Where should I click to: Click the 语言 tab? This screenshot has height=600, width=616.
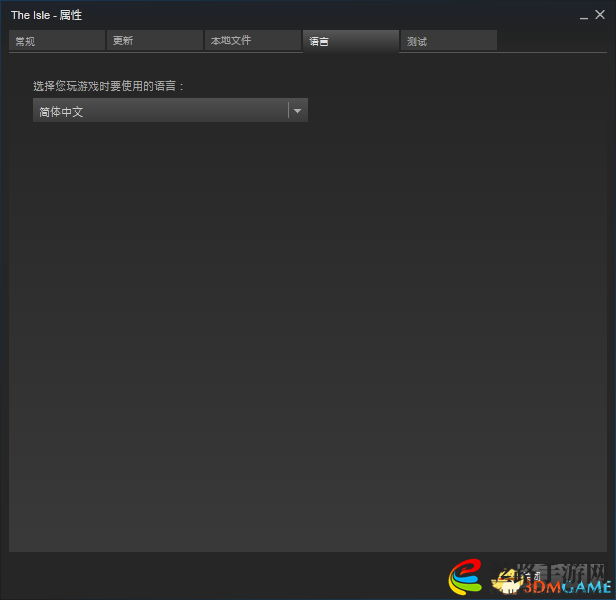351,41
